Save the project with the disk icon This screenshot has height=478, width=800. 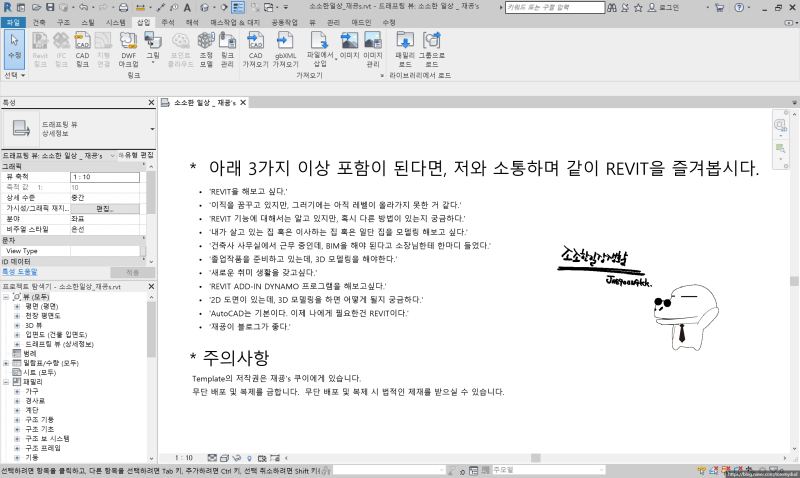click(49, 7)
